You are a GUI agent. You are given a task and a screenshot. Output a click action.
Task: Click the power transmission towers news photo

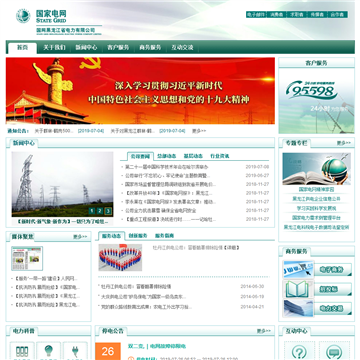pos(62,184)
